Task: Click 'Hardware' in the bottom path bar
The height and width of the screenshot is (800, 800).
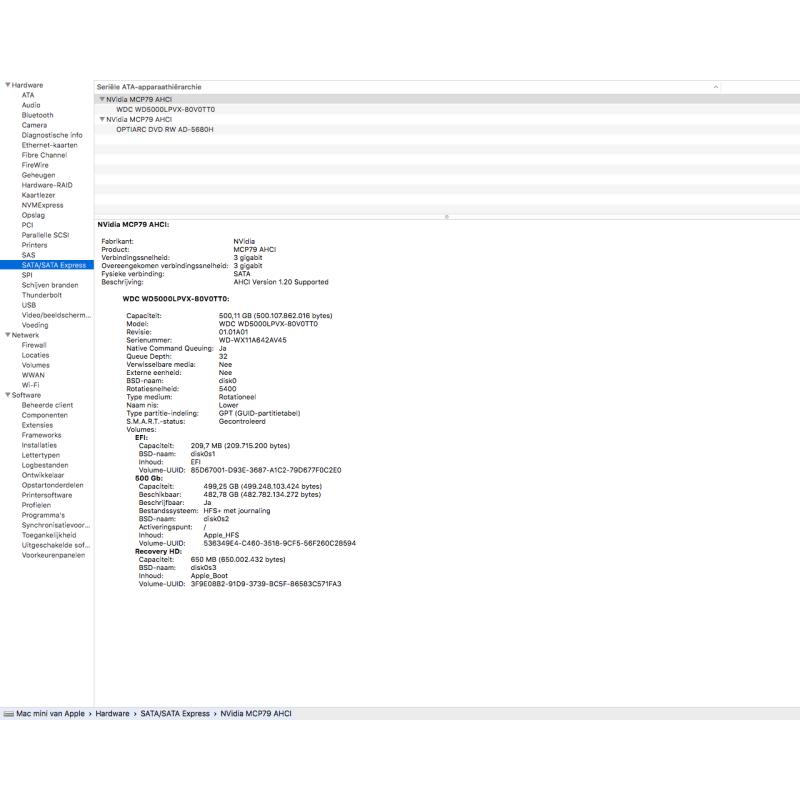Action: tap(112, 714)
